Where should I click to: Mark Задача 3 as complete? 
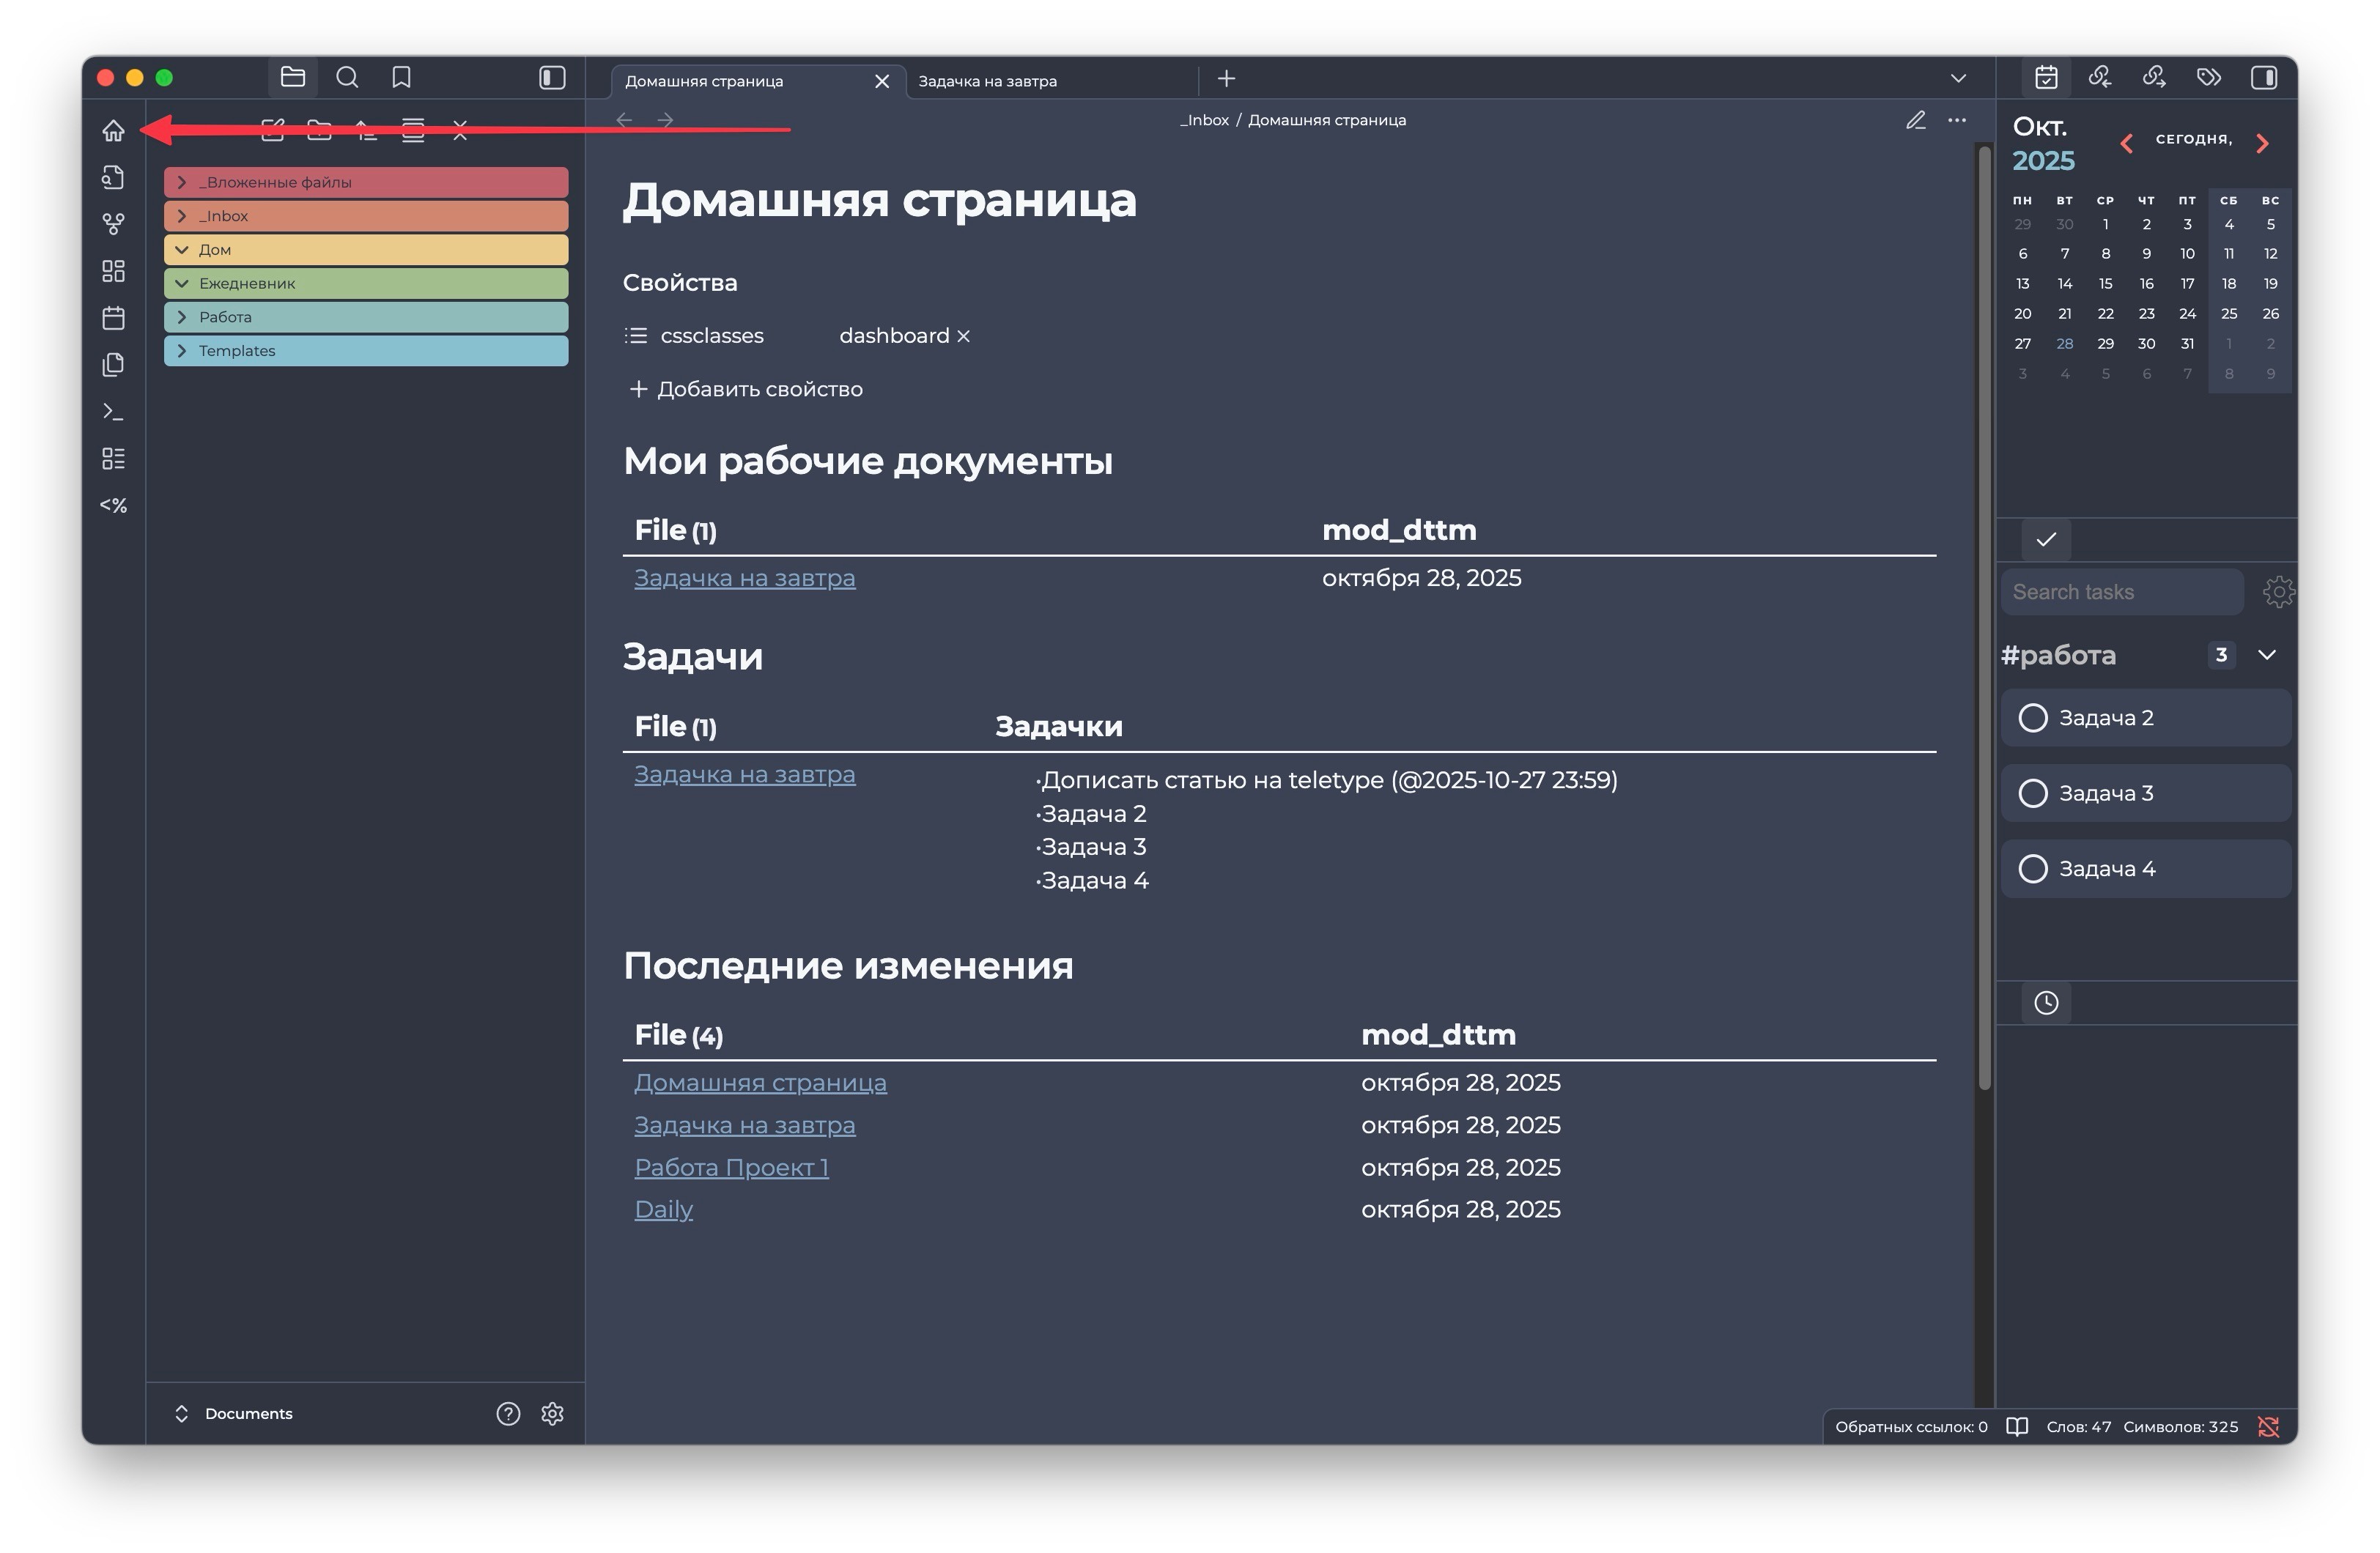tap(2033, 793)
